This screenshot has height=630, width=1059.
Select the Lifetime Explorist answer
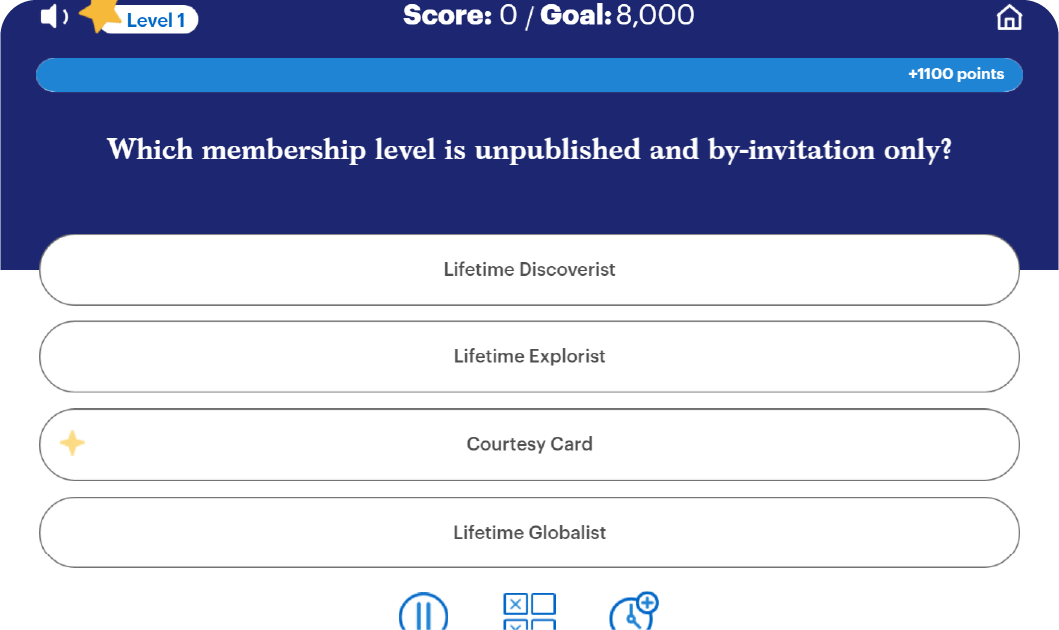tap(529, 356)
